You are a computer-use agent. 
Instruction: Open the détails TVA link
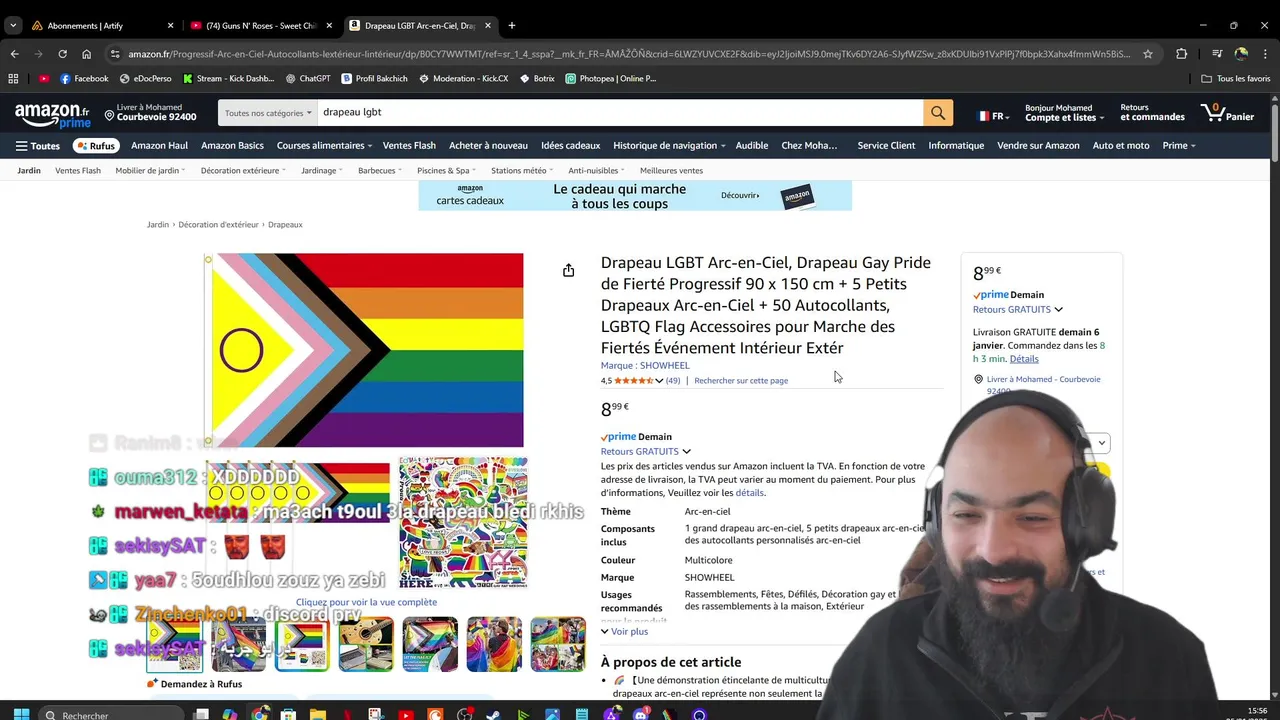[750, 492]
